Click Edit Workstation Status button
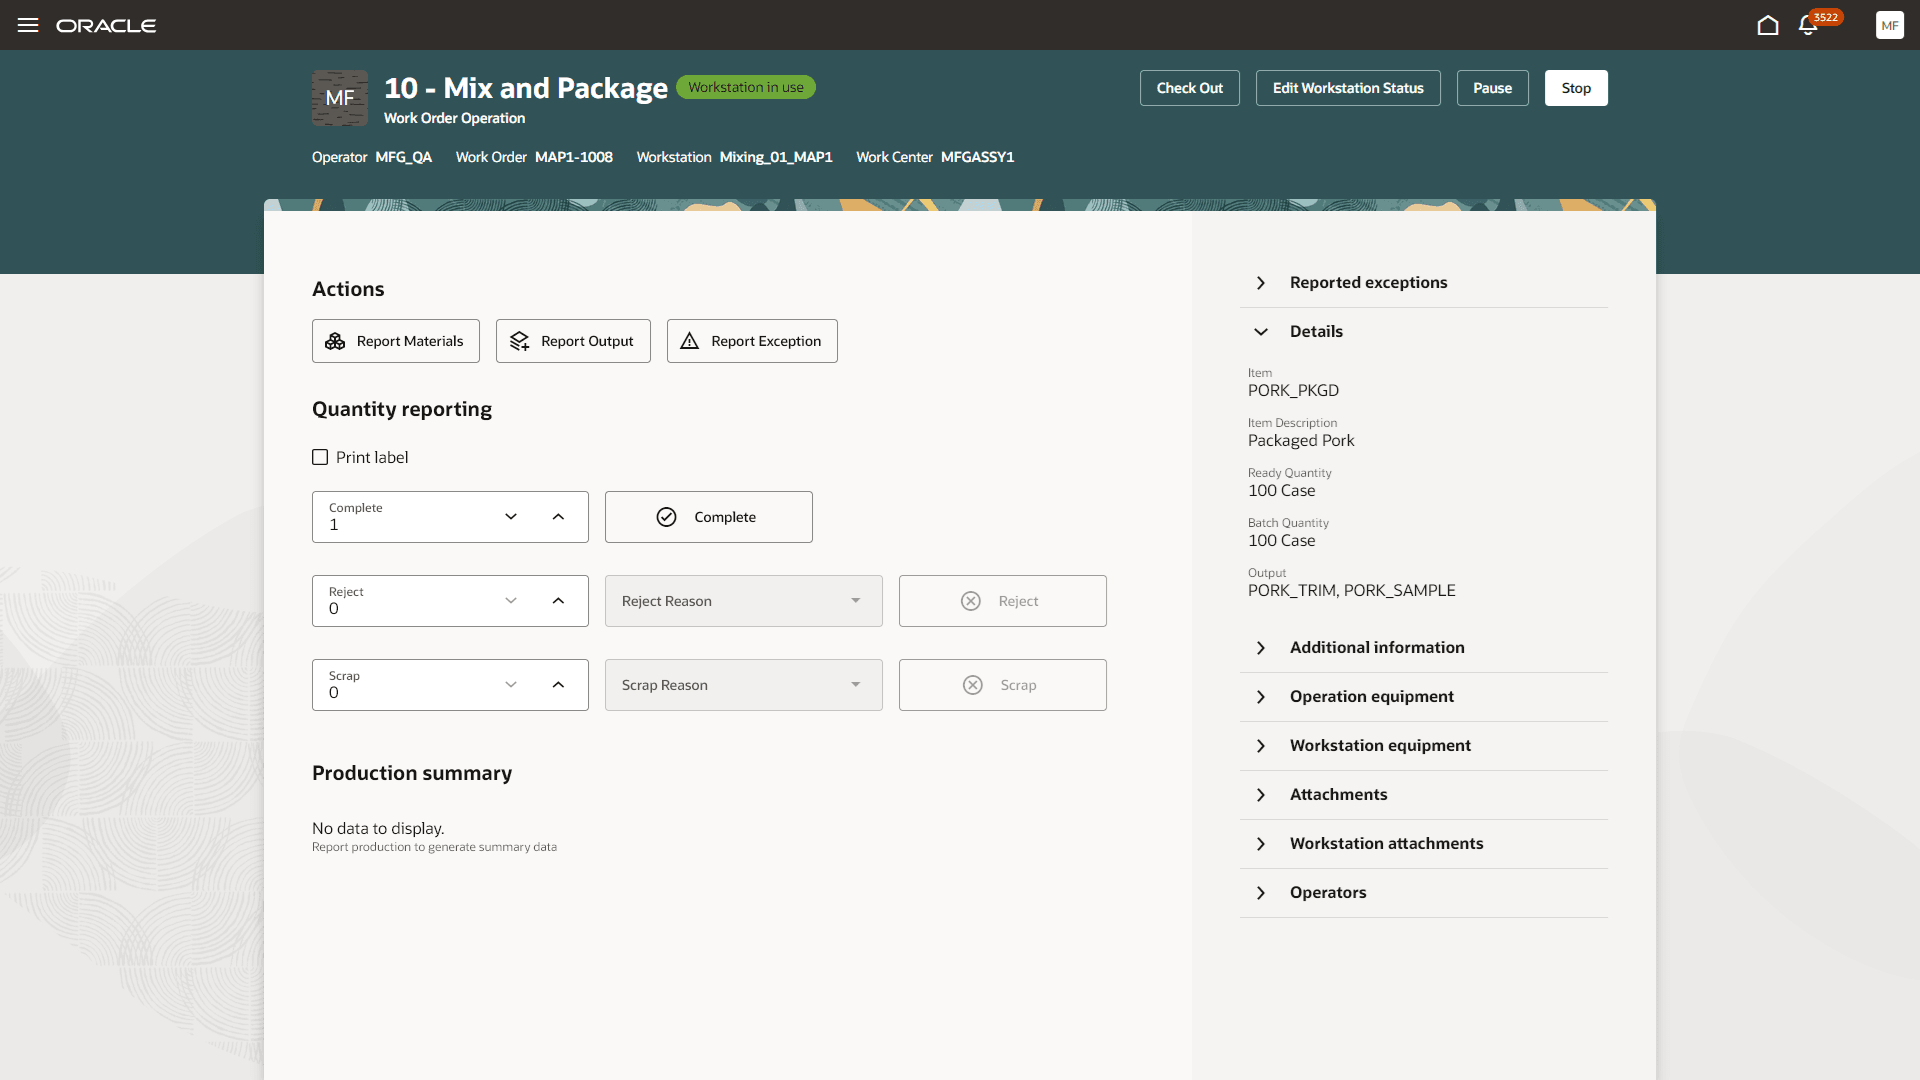This screenshot has height=1080, width=1920. point(1347,88)
